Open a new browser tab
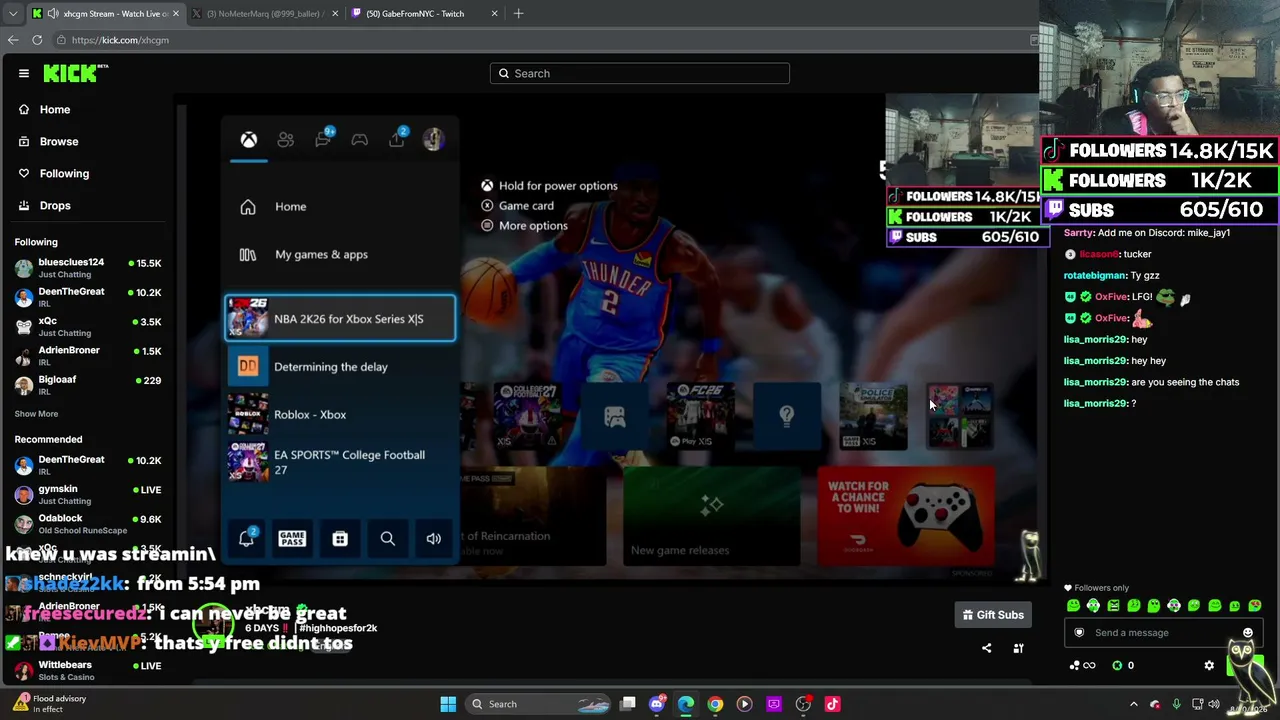 click(518, 14)
